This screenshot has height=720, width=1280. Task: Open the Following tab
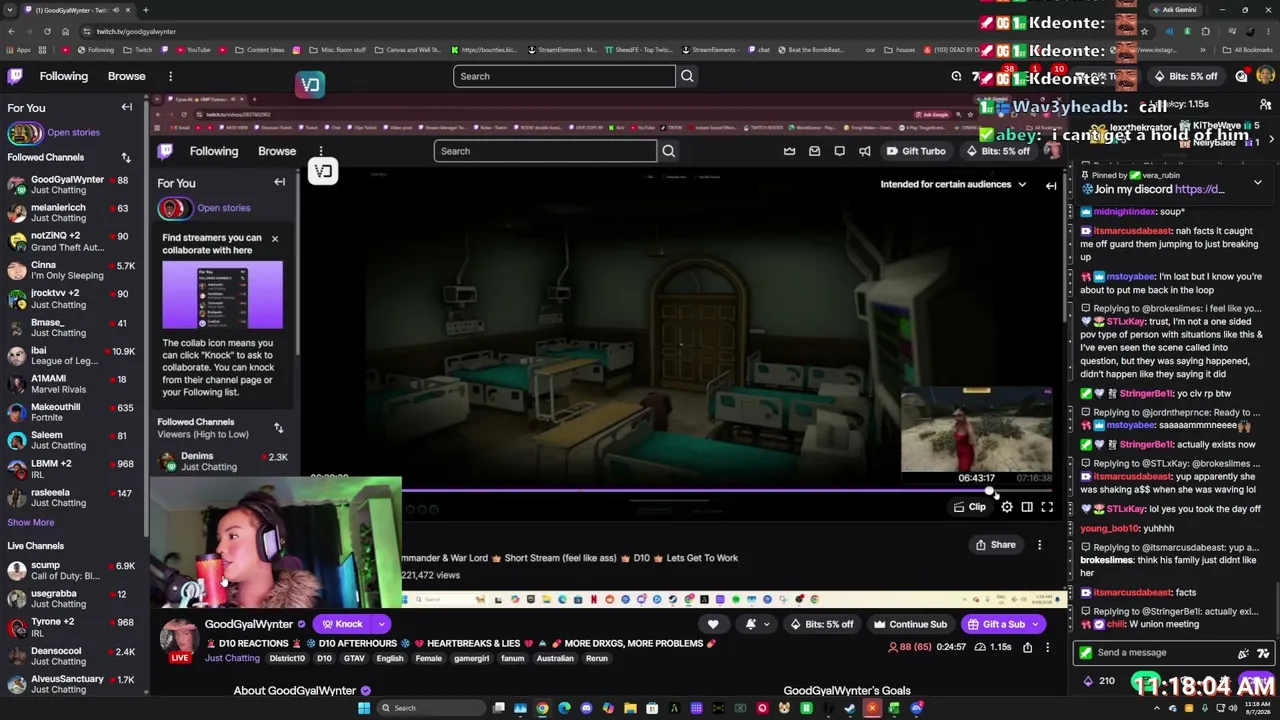63,76
